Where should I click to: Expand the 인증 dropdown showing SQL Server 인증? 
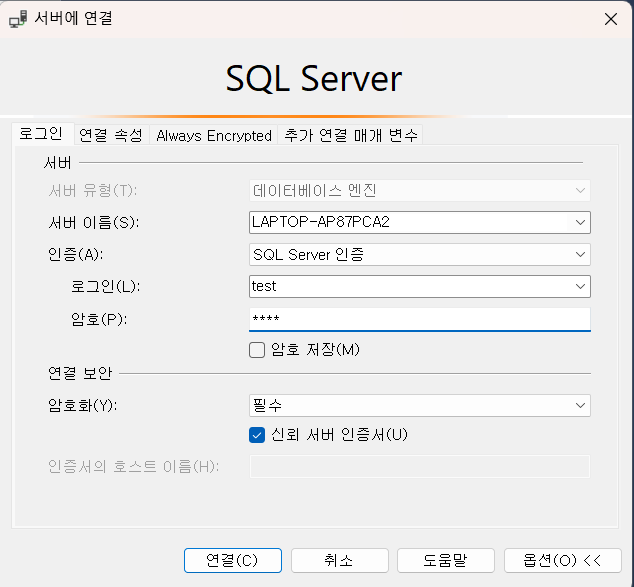pos(420,255)
